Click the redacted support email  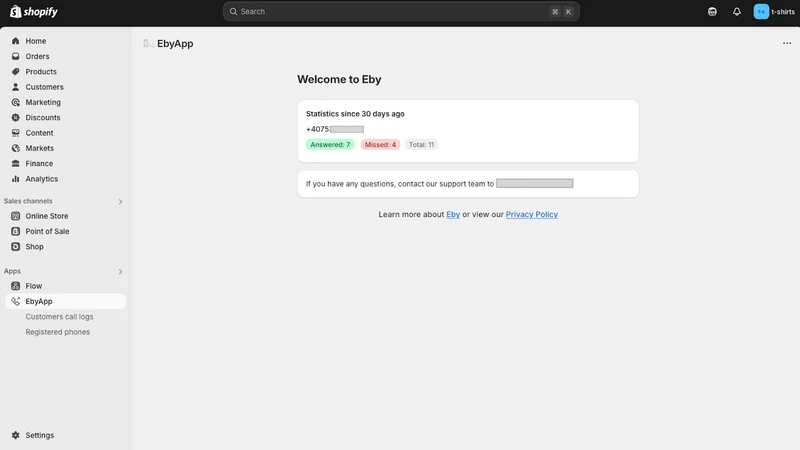tap(535, 183)
